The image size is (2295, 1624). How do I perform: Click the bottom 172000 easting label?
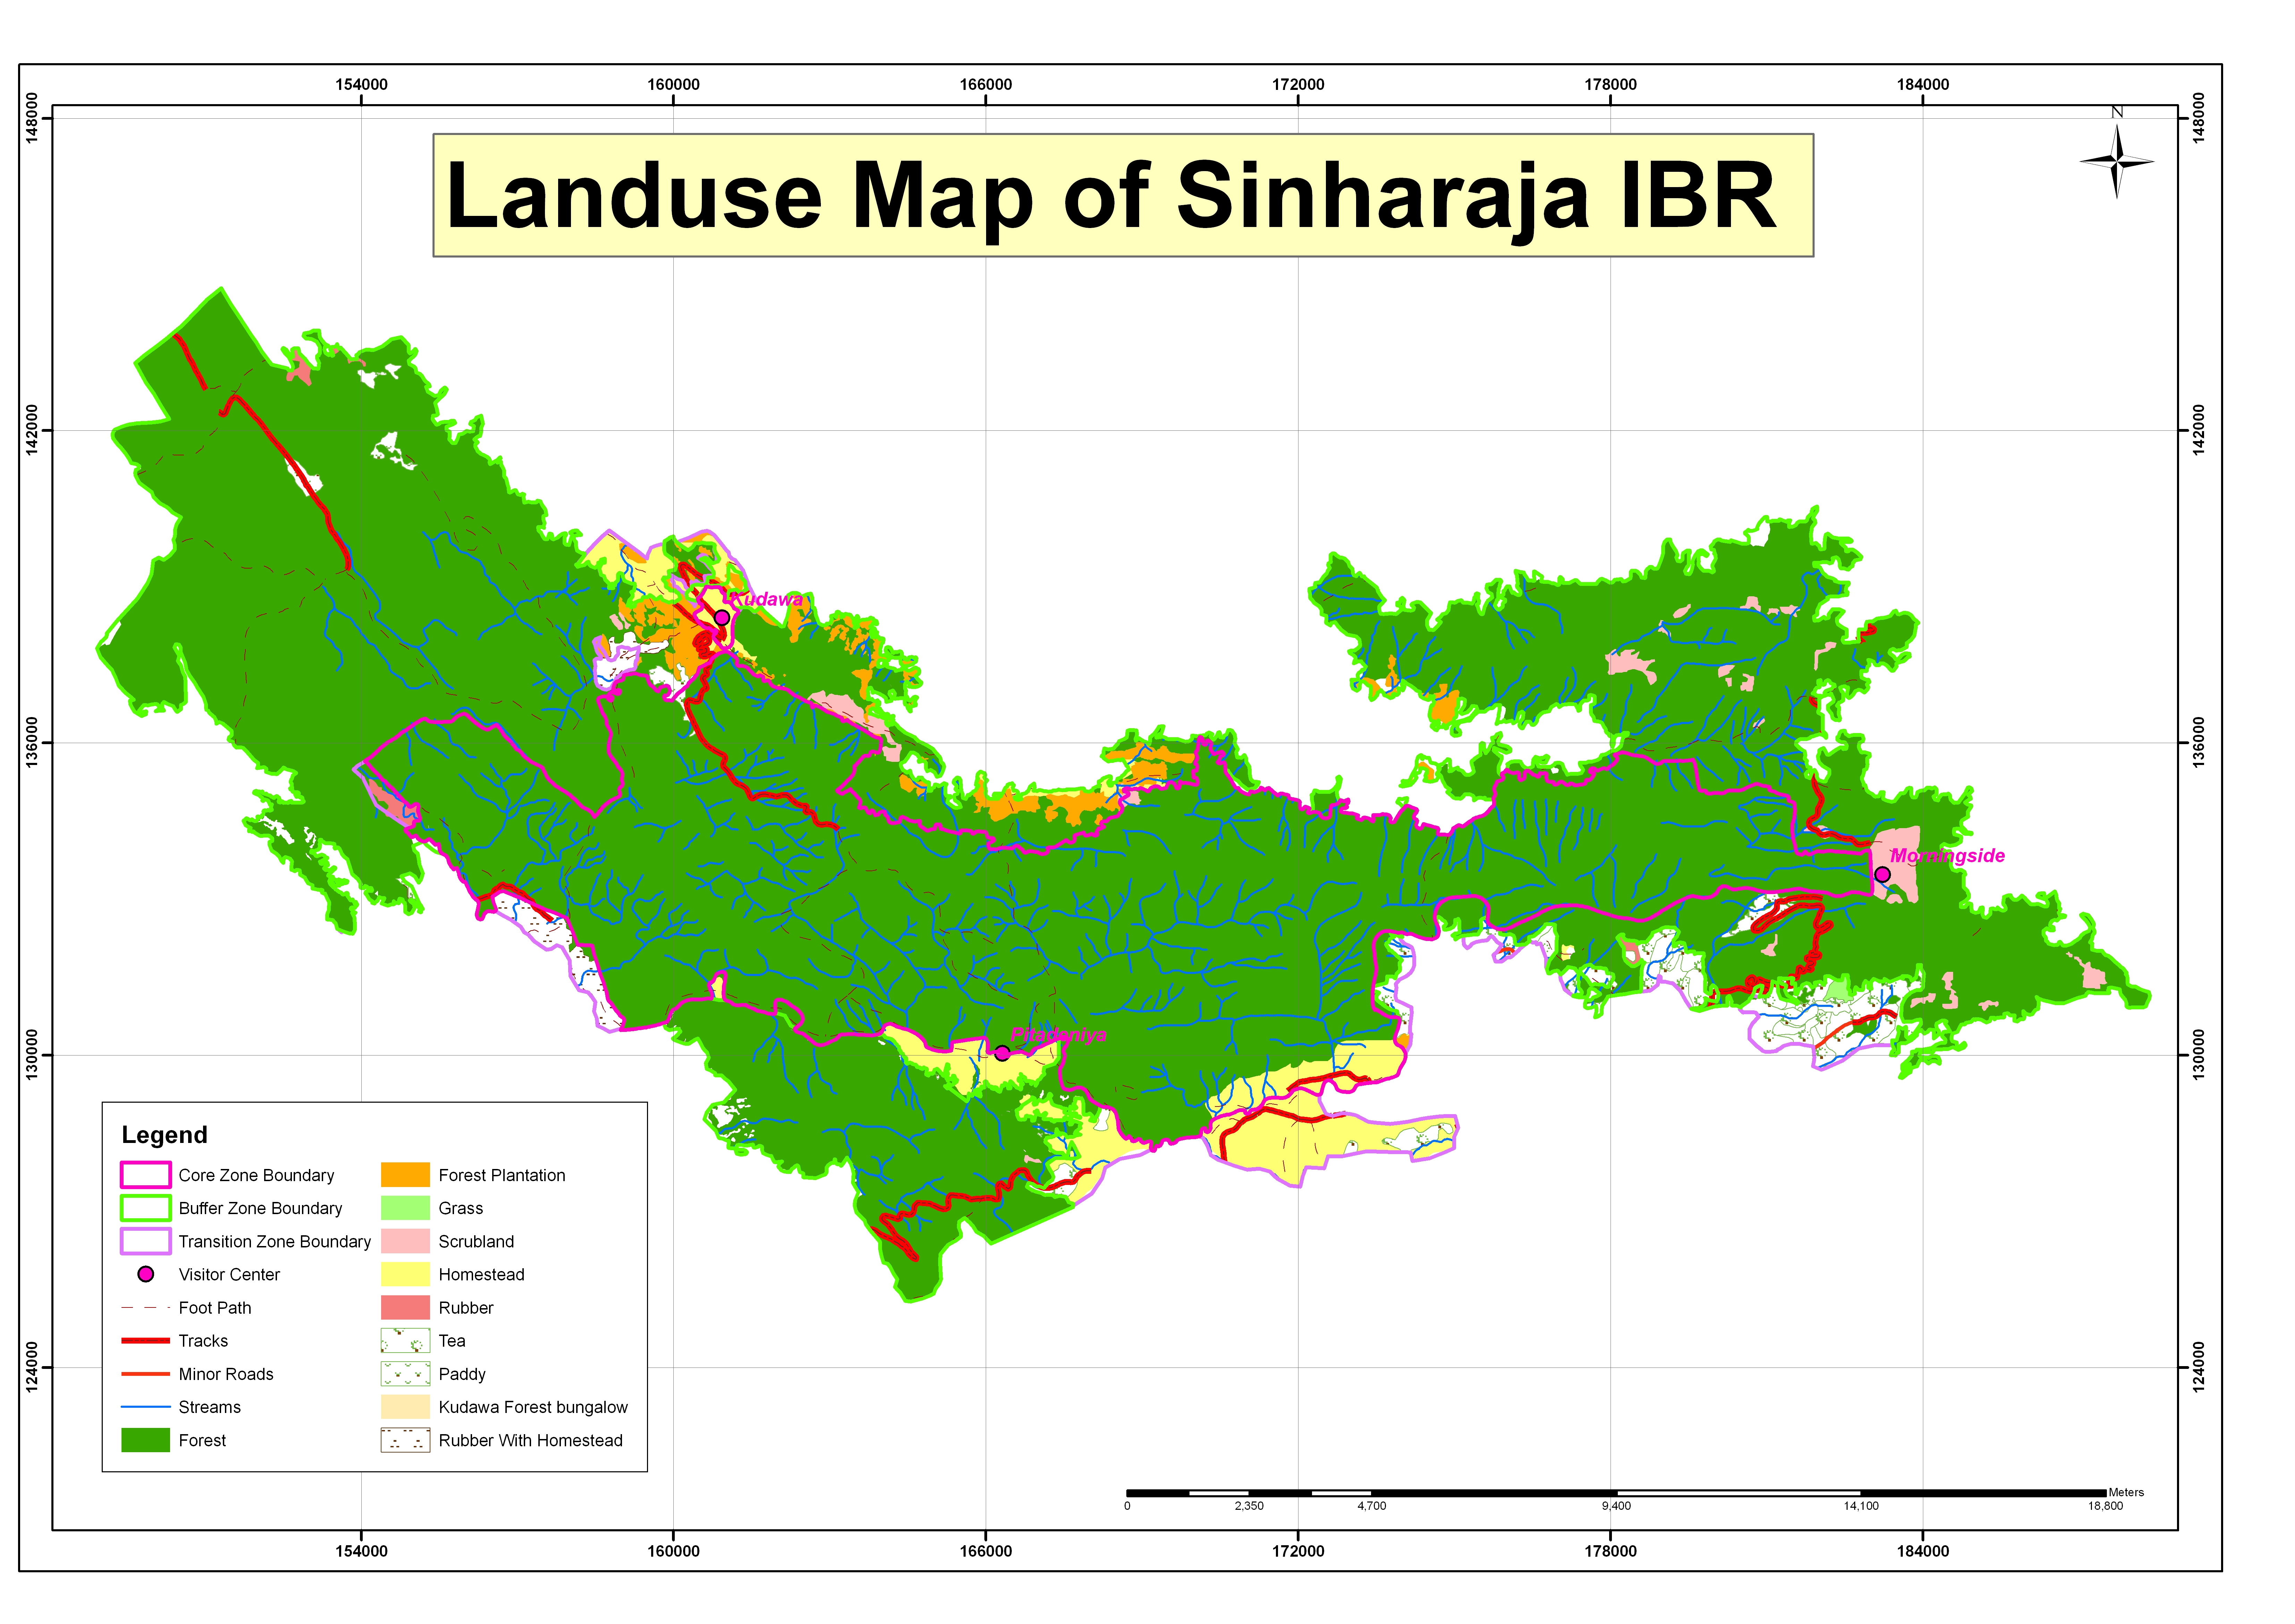point(1298,1551)
